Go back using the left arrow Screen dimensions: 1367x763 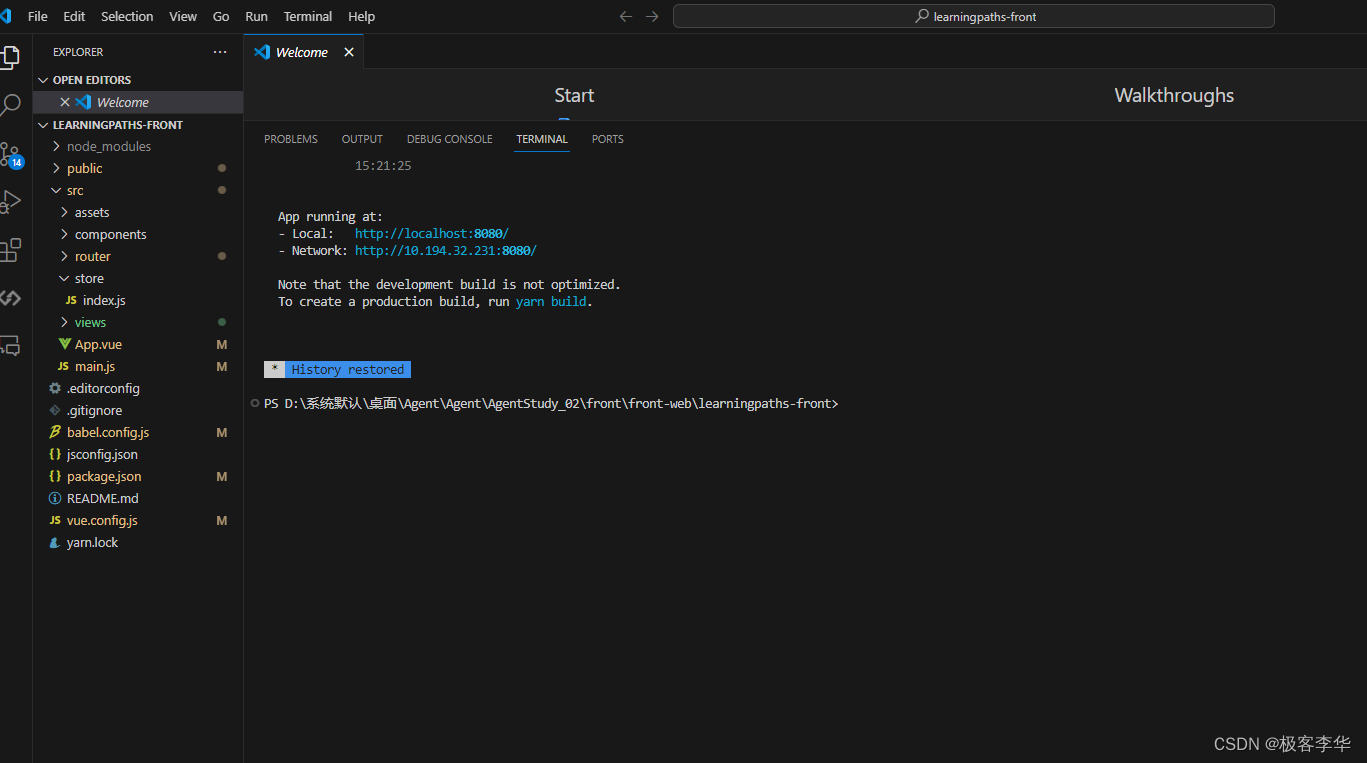coord(626,16)
